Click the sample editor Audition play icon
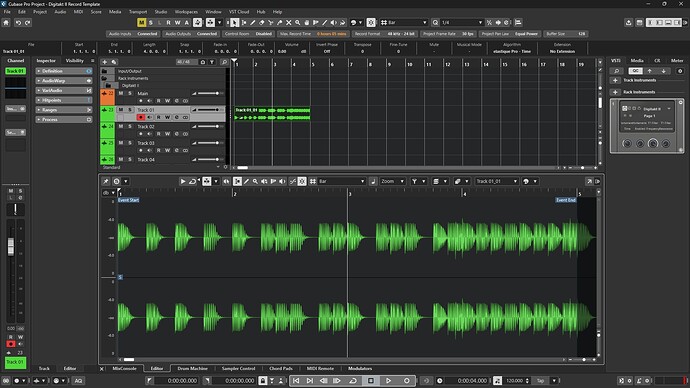 (183, 181)
